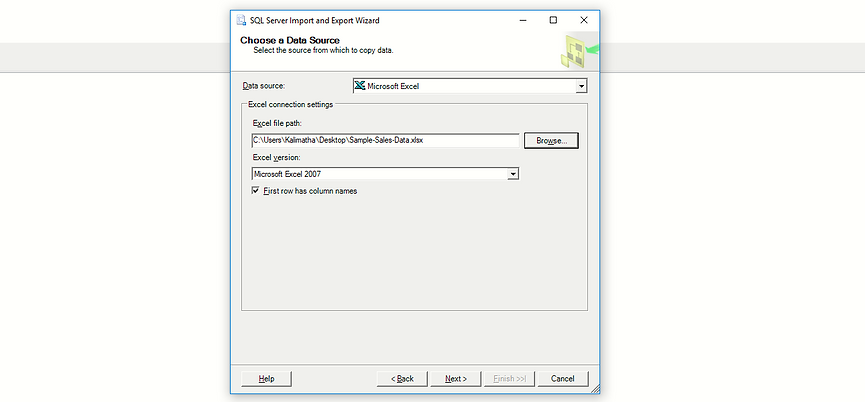Screen dimensions: 865x402
Task: Click the wizard icon in the title bar
Action: 241,20
